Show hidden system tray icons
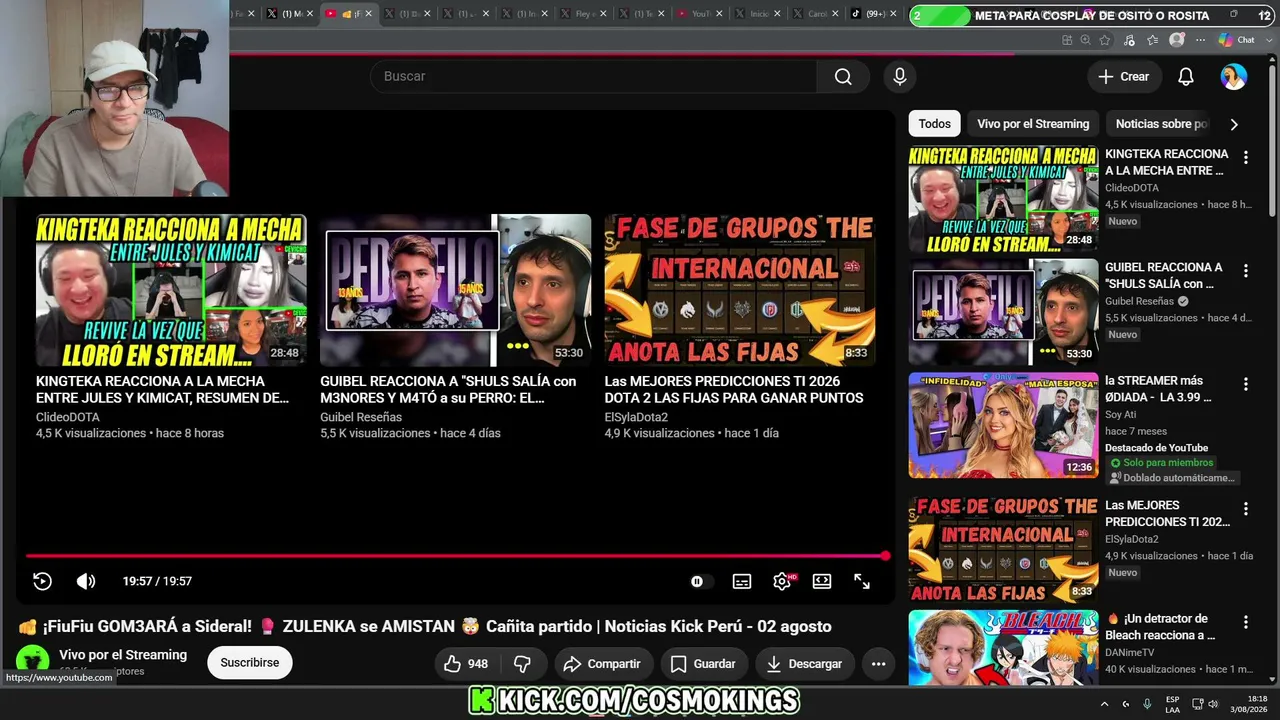1280x720 pixels. (1104, 704)
